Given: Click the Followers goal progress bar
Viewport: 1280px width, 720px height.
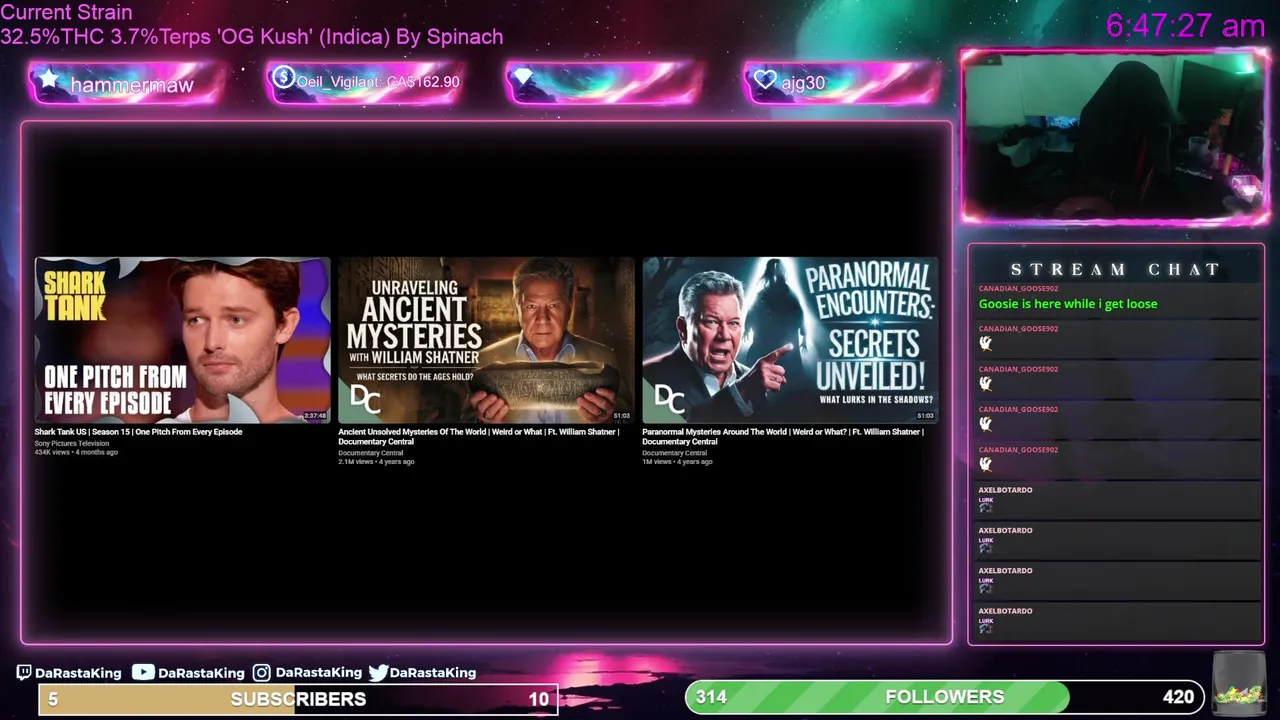Looking at the screenshot, I should pos(944,697).
